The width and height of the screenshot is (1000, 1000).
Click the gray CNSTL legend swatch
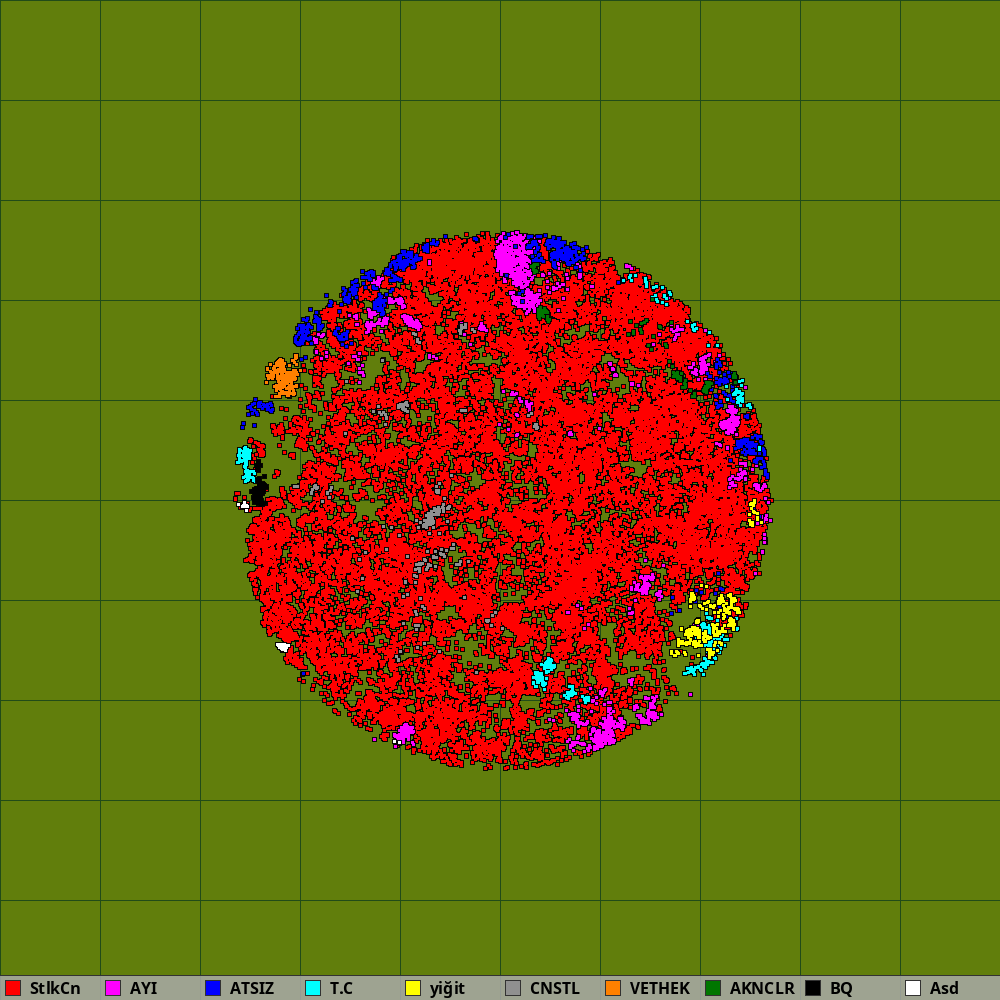click(x=513, y=988)
